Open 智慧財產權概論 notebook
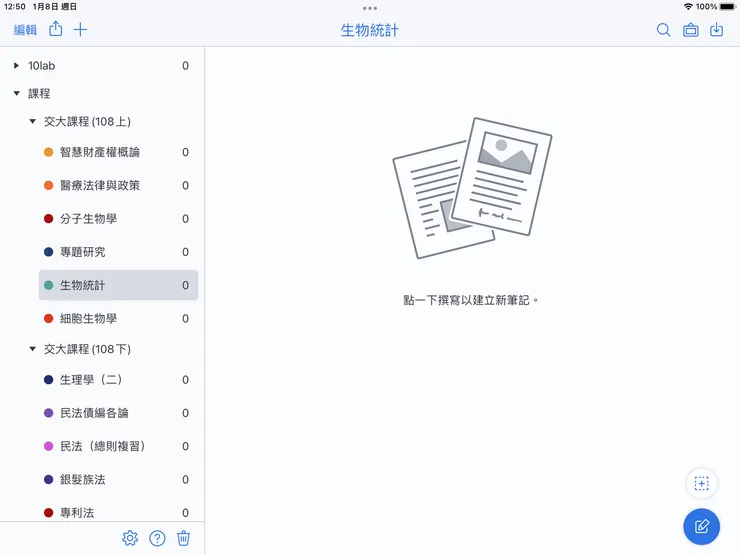The image size is (740, 555). pos(118,152)
